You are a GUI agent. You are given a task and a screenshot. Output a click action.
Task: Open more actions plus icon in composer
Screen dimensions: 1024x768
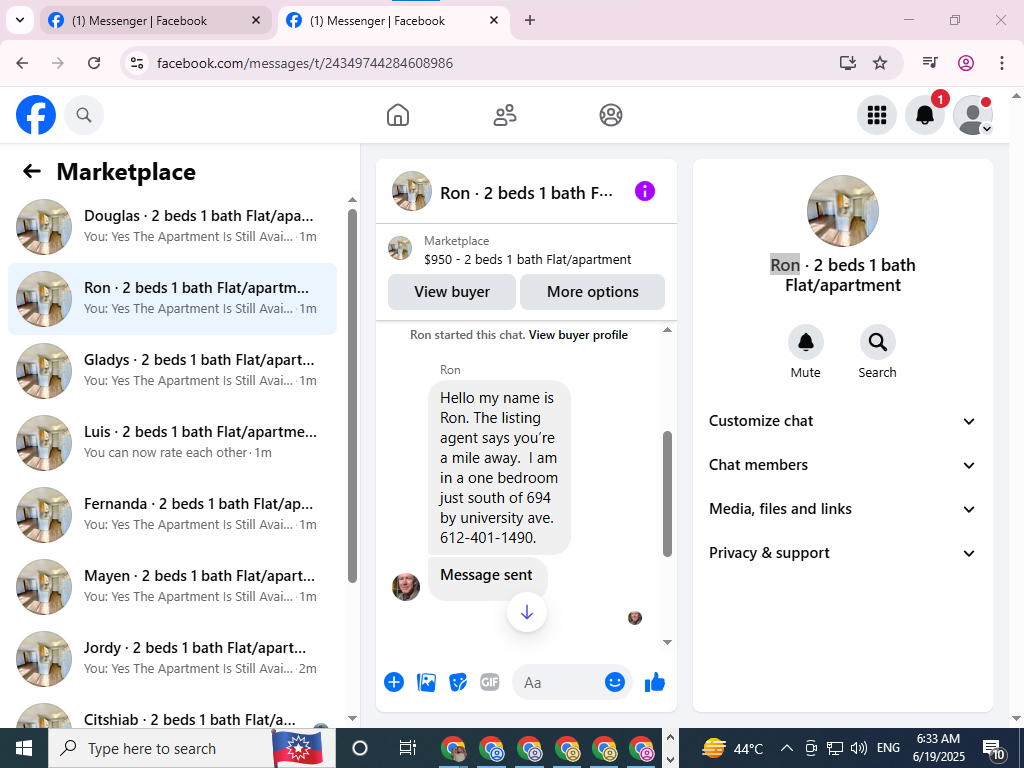pyautogui.click(x=394, y=682)
